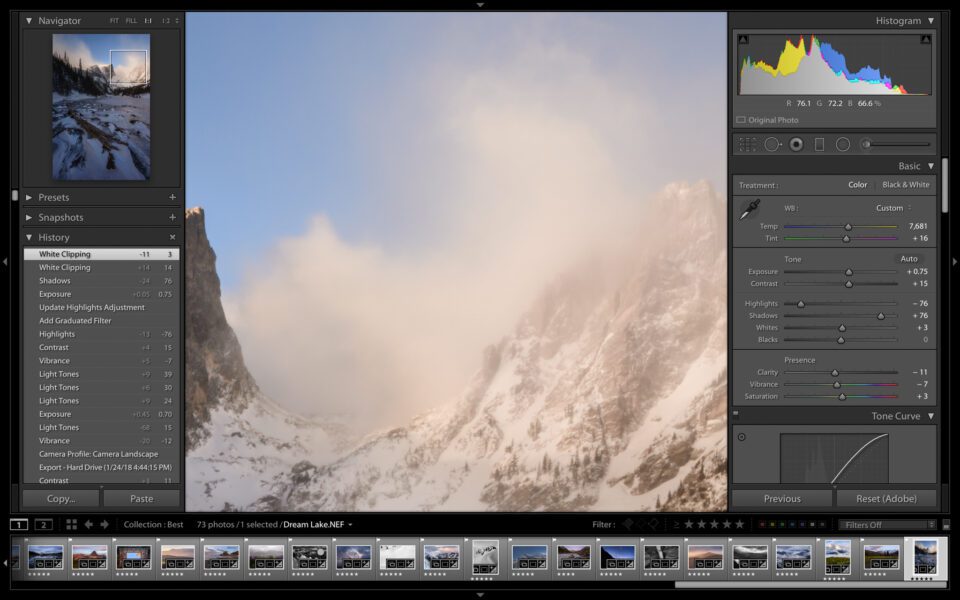Toggle the green color label filter
The width and height of the screenshot is (960, 600).
(782, 525)
